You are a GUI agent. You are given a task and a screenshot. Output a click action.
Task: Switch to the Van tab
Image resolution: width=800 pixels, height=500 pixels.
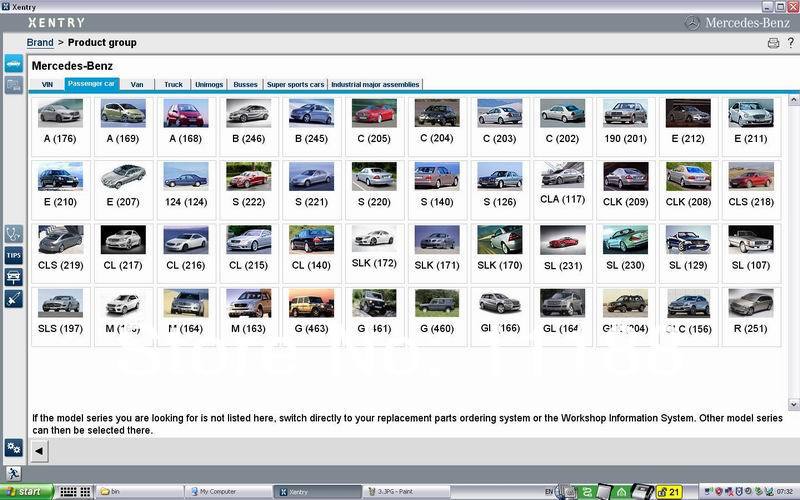point(137,85)
